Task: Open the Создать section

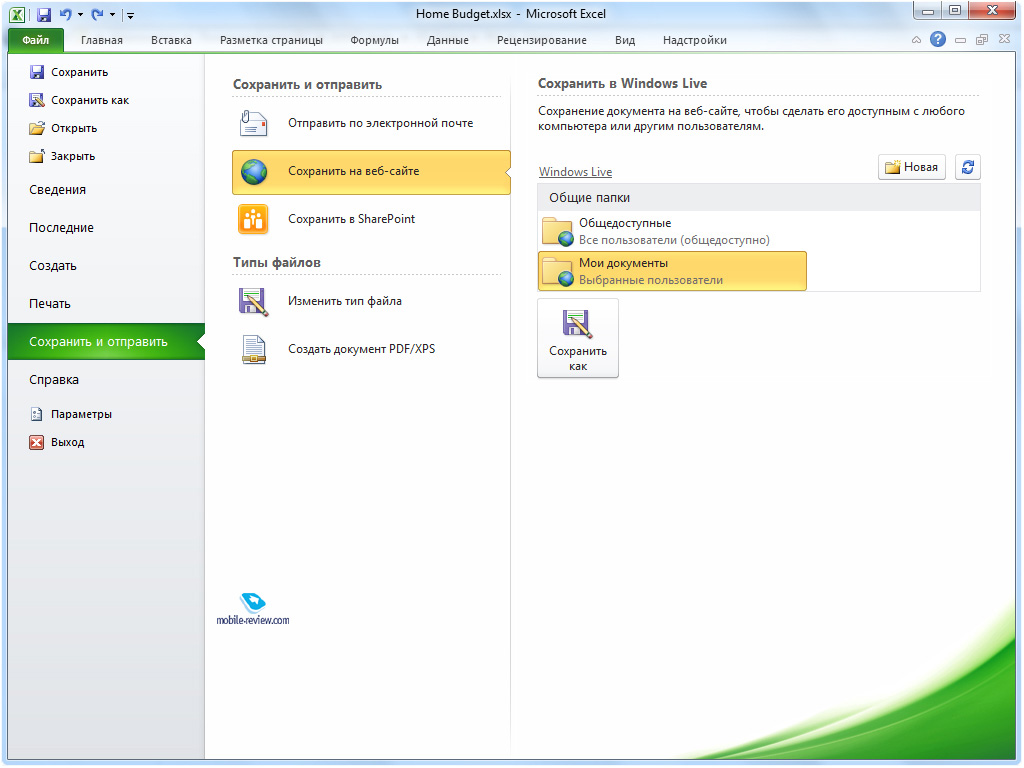Action: click(x=53, y=266)
